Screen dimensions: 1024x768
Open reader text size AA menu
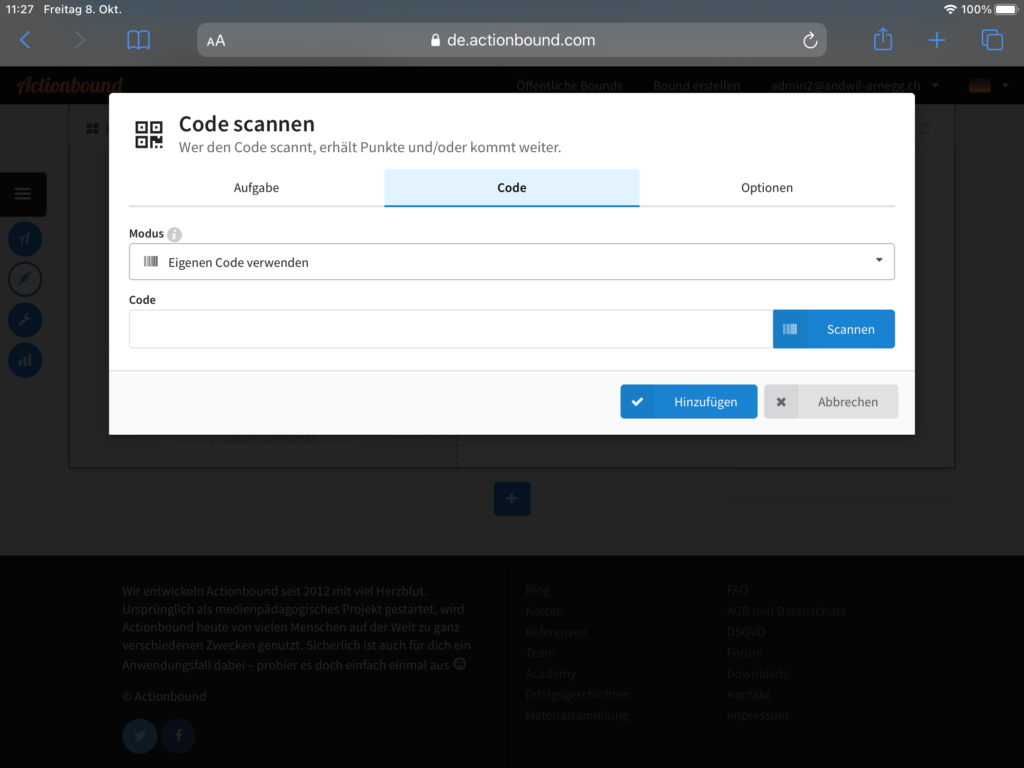tap(216, 41)
